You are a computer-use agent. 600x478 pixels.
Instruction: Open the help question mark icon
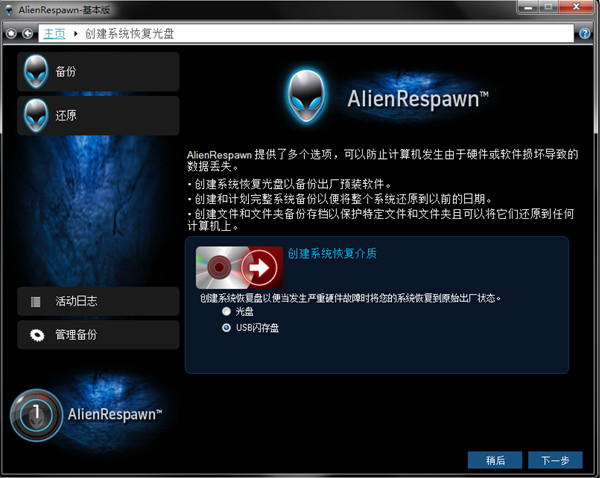pyautogui.click(x=584, y=34)
